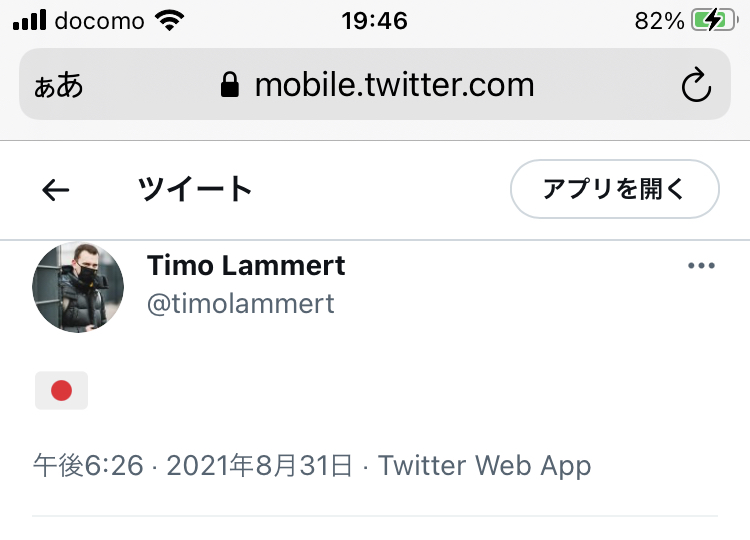Open Timo Lammert's profile picture

pos(78,287)
